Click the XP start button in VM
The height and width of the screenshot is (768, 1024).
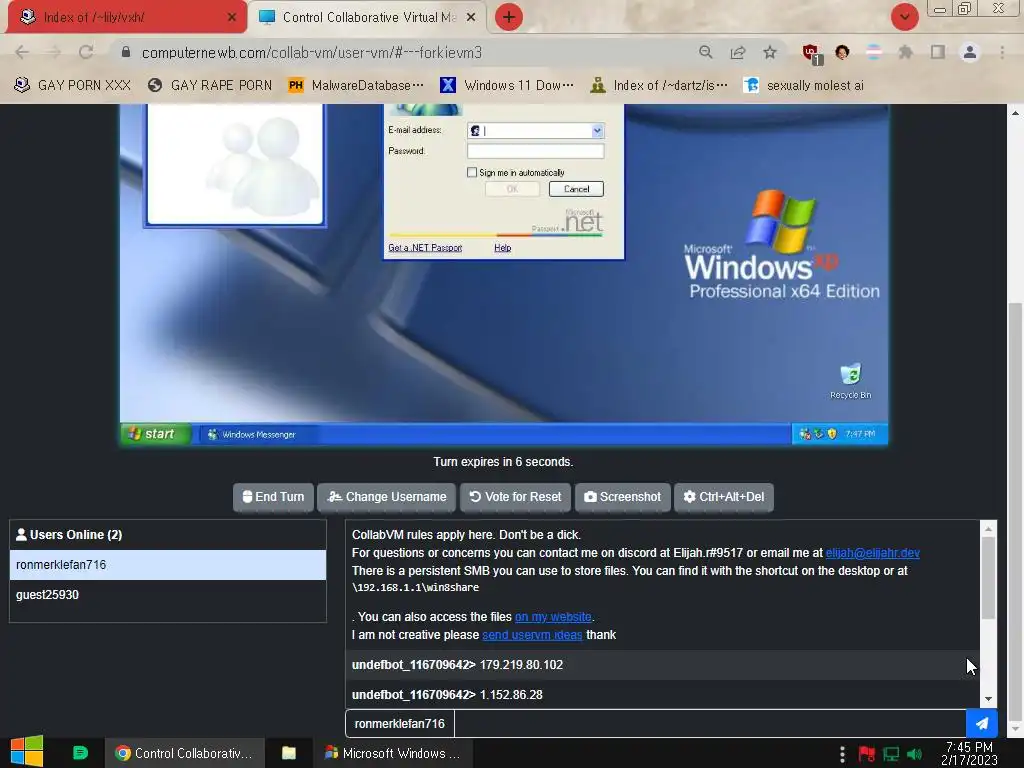(155, 434)
